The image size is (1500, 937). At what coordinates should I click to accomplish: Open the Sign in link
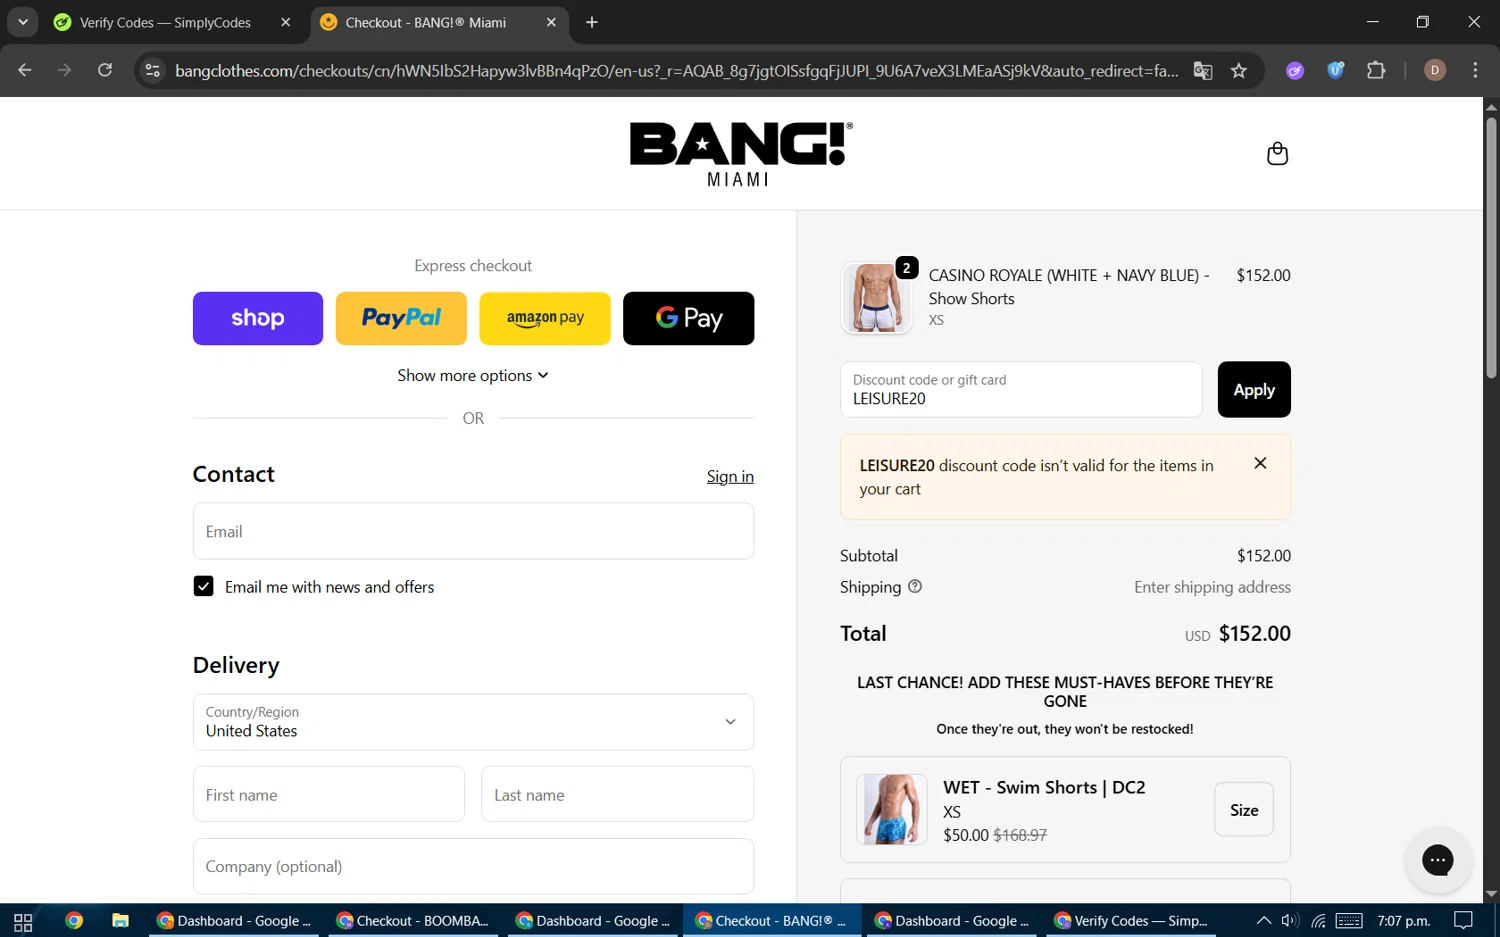(730, 476)
